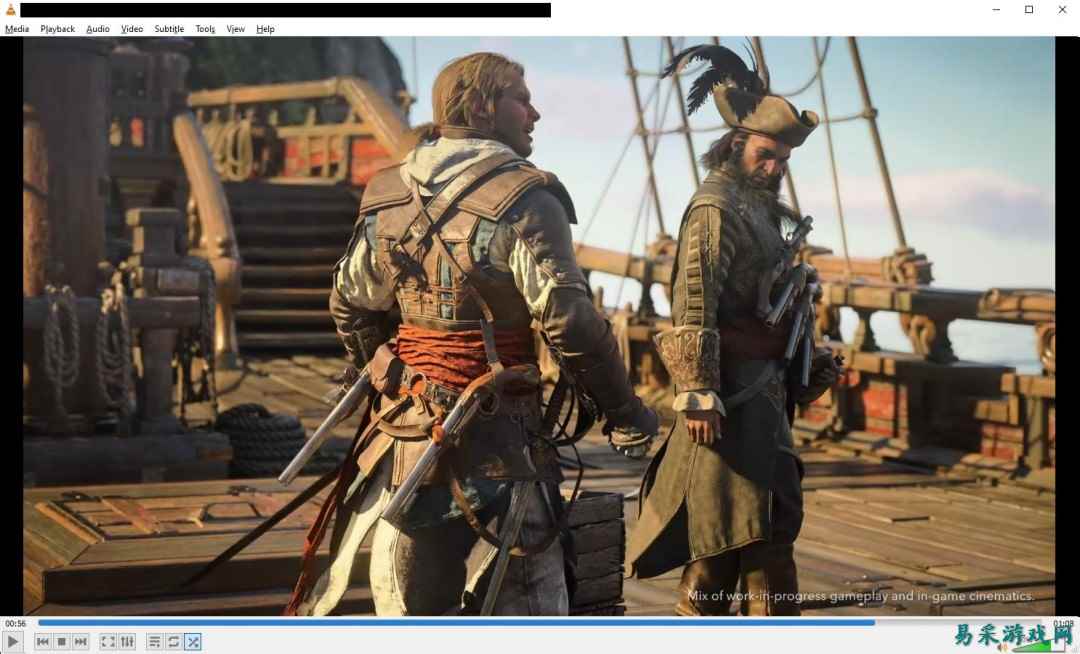1080x654 pixels.
Task: Open the Tools menu
Action: point(205,29)
